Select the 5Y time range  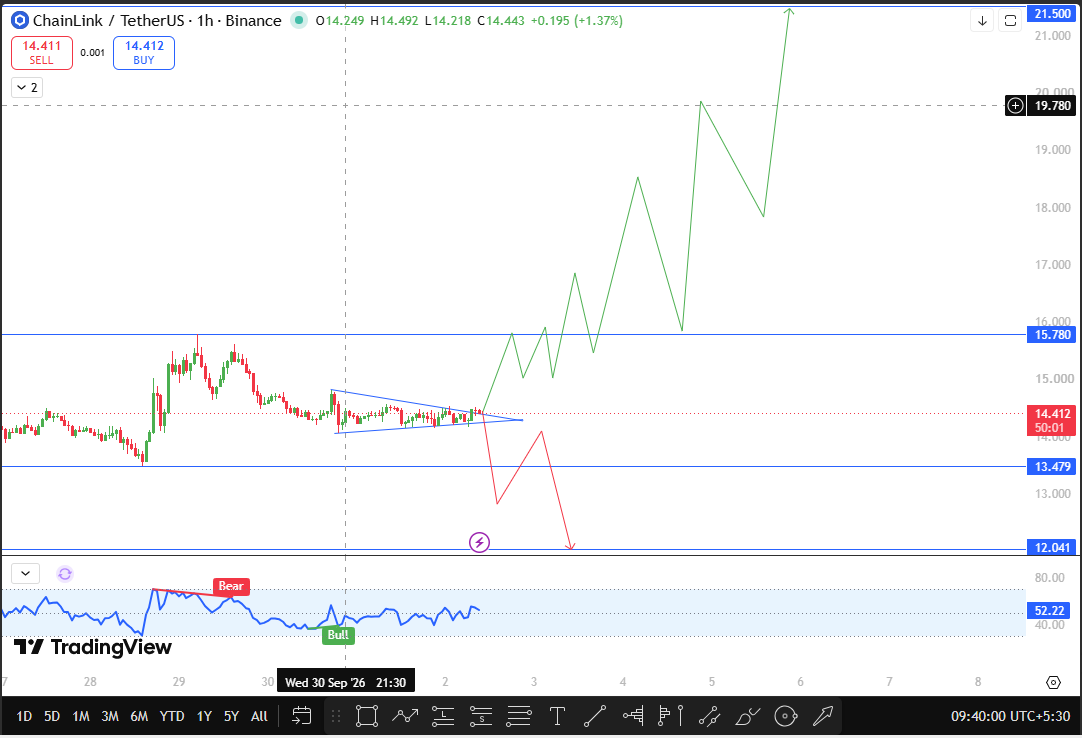pos(231,716)
